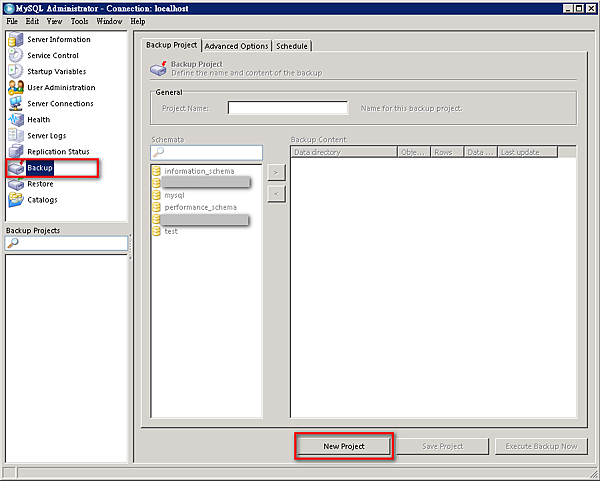The width and height of the screenshot is (600, 481).
Task: Select Server Logs in the sidebar
Action: [x=47, y=136]
